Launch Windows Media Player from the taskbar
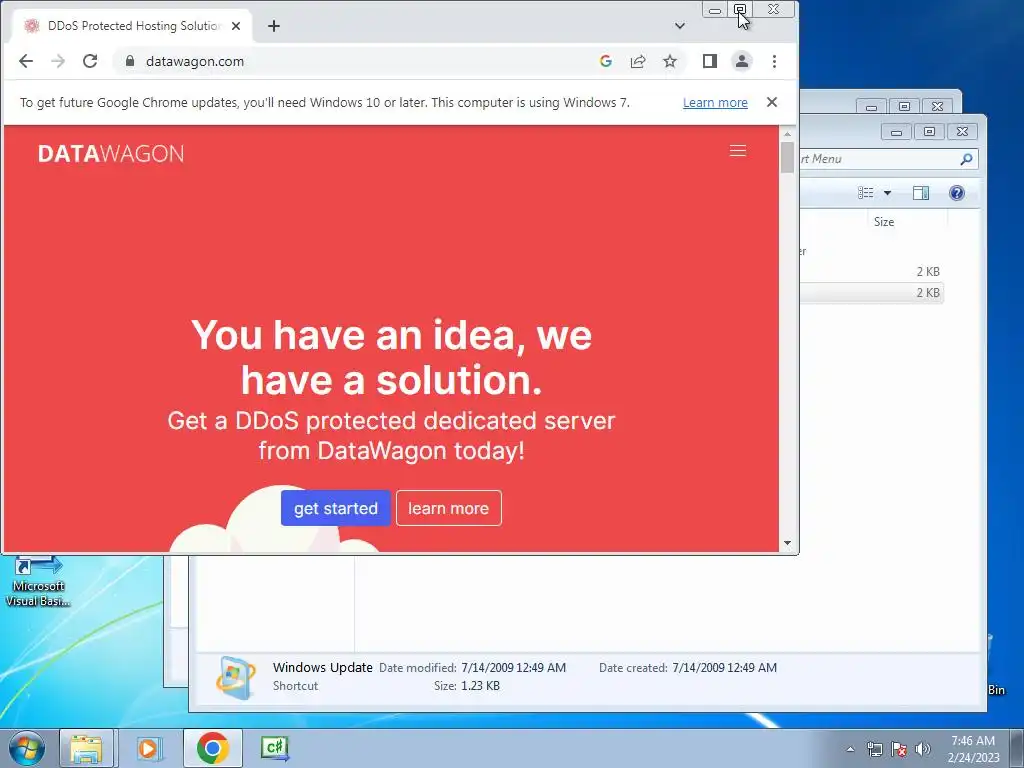This screenshot has height=768, width=1024. click(148, 748)
